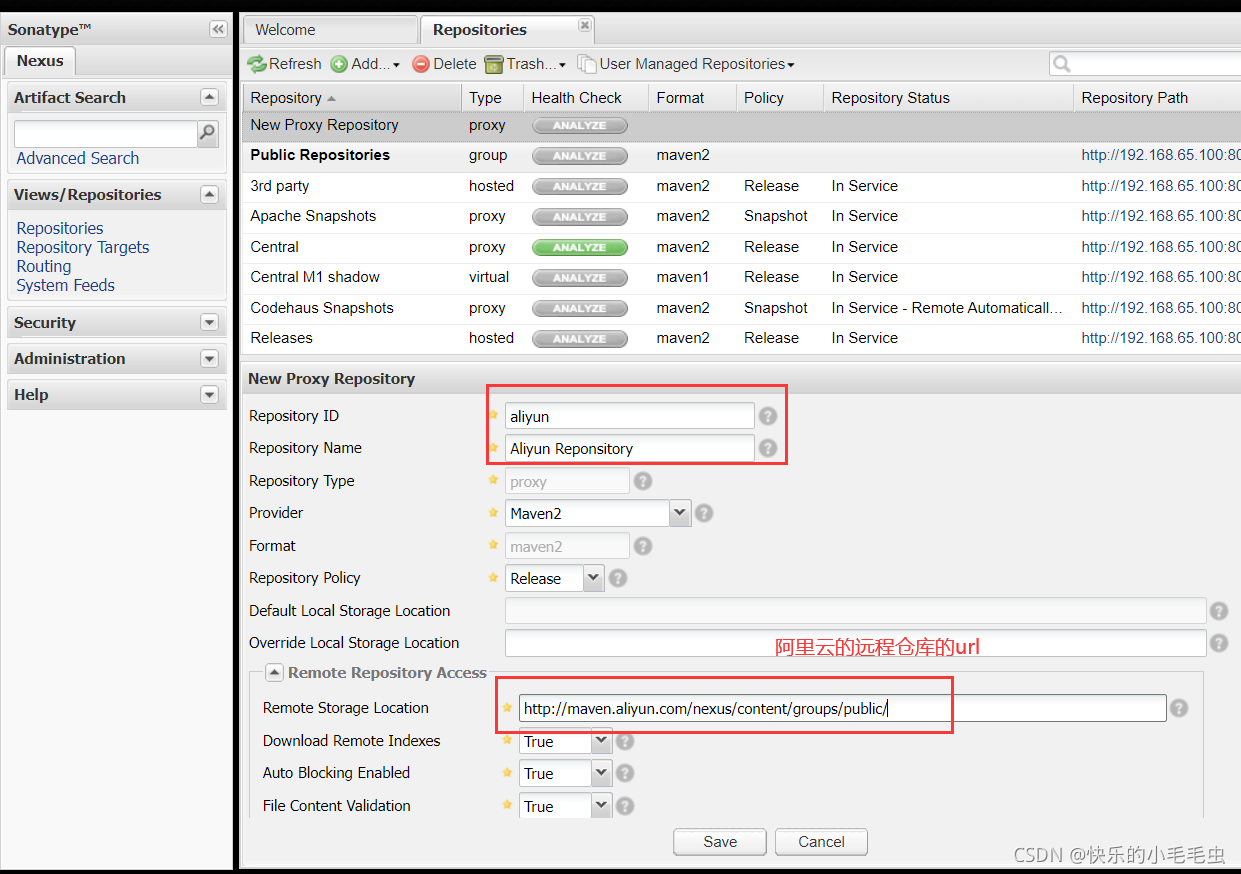This screenshot has width=1241, height=874.
Task: Cancel the new proxy repository form
Action: (x=821, y=842)
